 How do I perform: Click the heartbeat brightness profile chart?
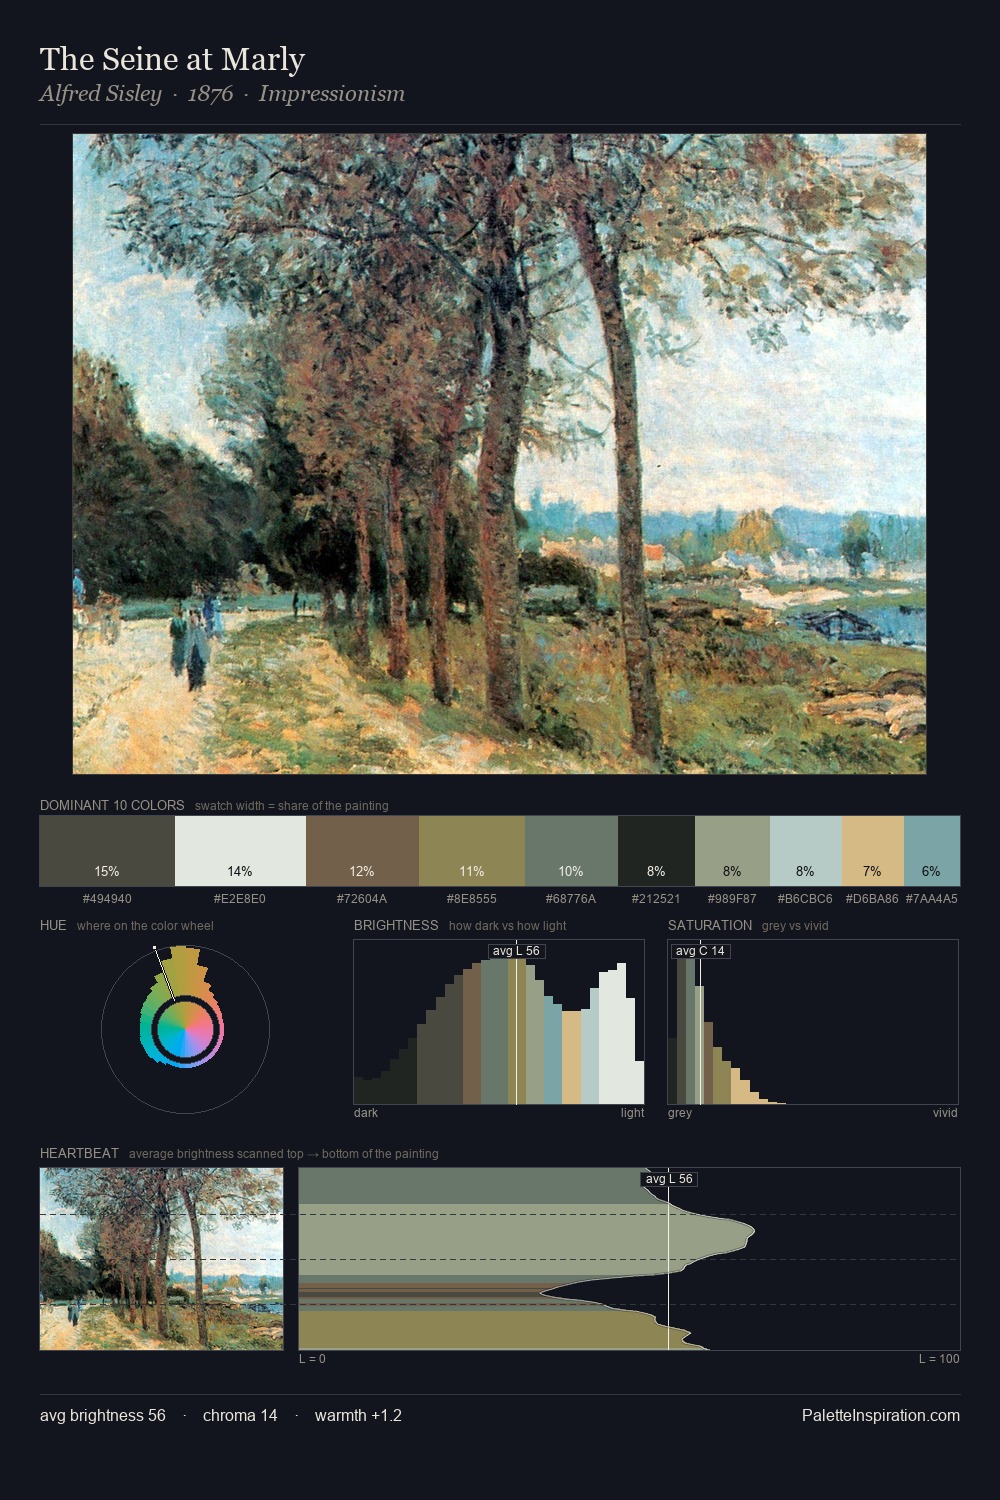pos(629,1259)
